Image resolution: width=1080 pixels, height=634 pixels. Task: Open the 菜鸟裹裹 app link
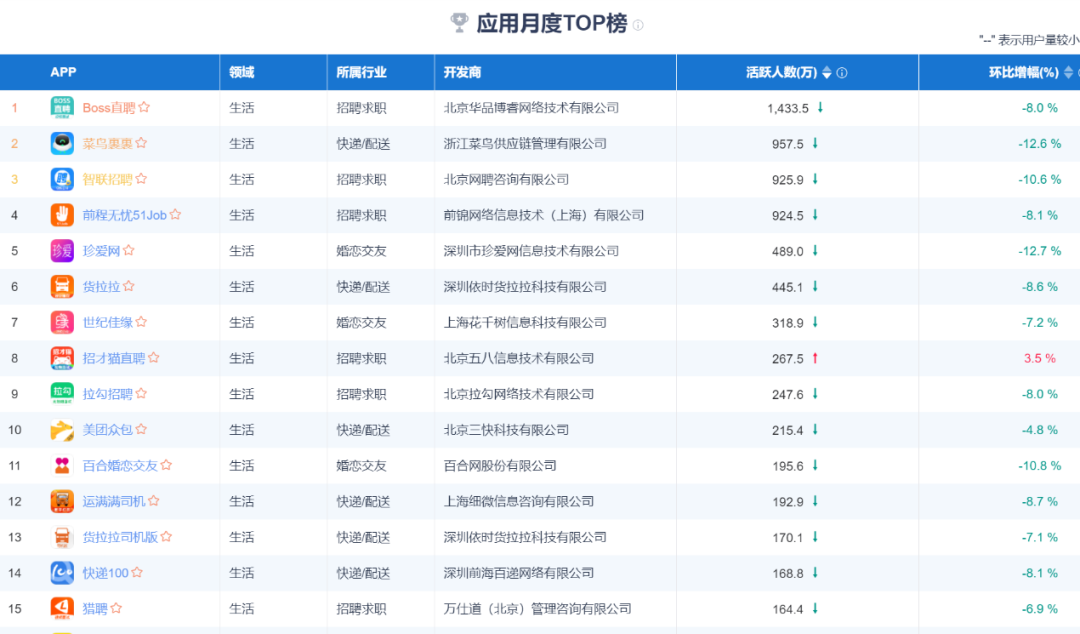(x=107, y=143)
